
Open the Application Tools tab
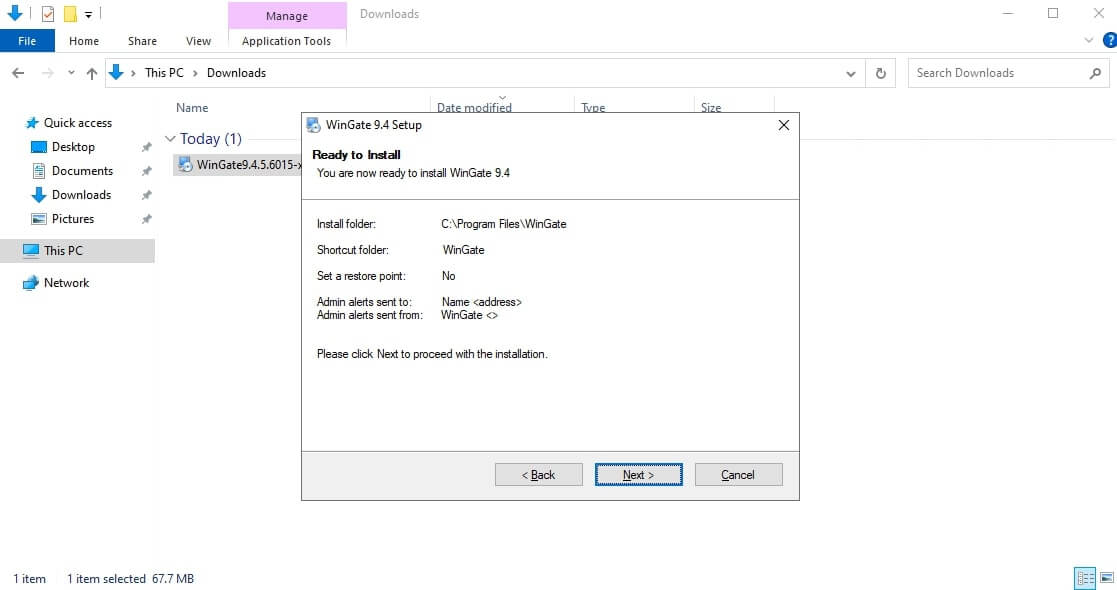pos(286,41)
